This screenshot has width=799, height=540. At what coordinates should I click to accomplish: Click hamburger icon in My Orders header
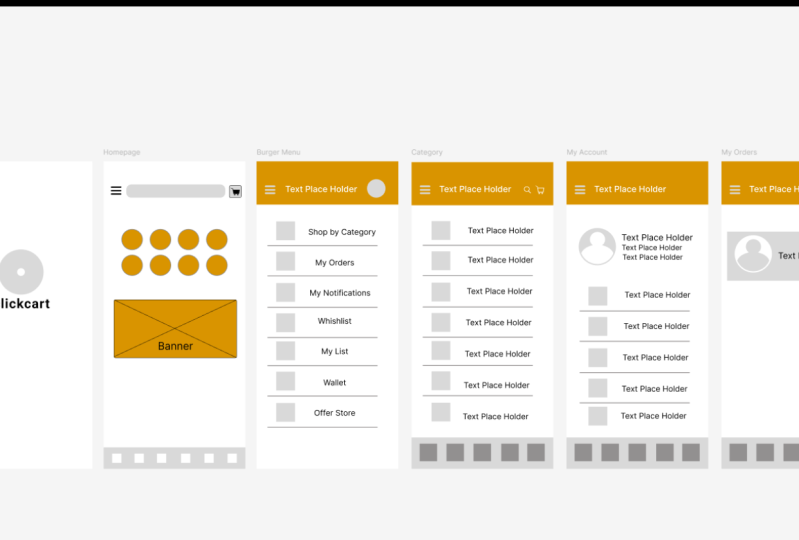pos(735,190)
